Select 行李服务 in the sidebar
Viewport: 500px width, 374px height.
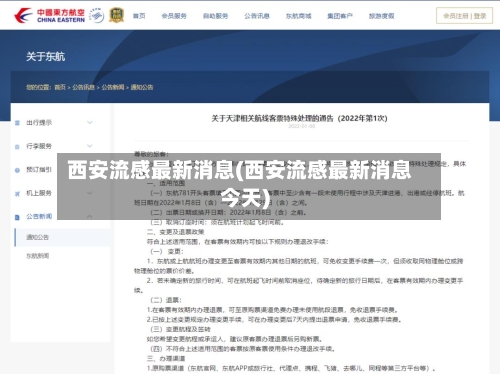point(39,146)
